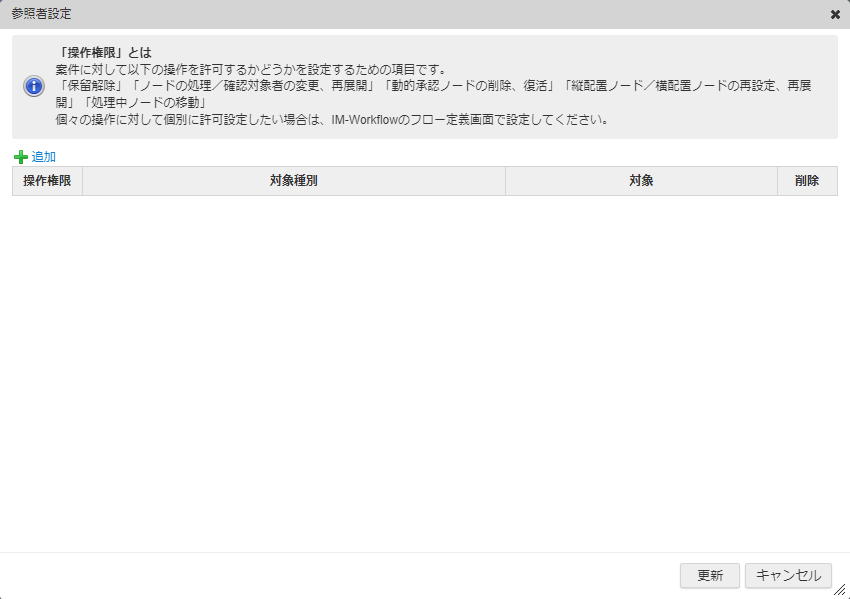Select the 対象種別 column header
This screenshot has width=850, height=599.
point(294,181)
